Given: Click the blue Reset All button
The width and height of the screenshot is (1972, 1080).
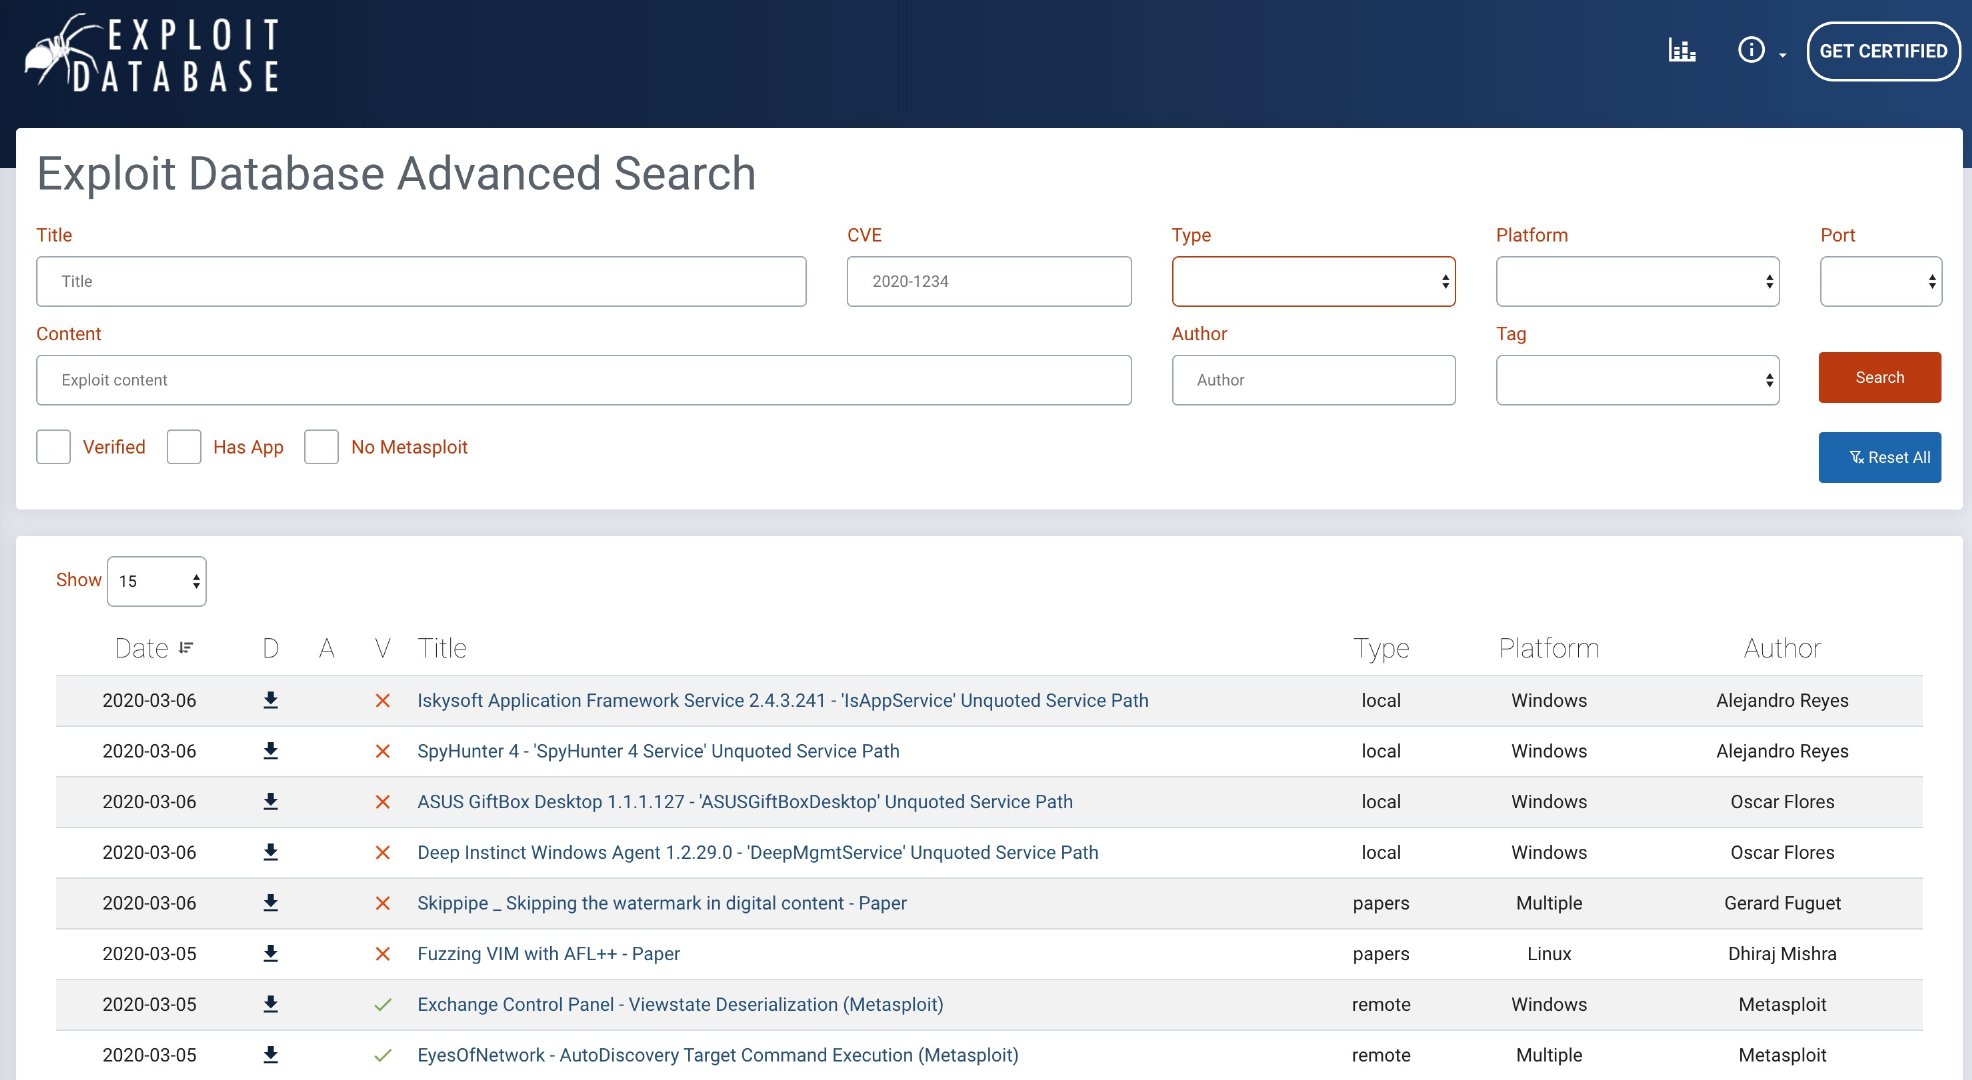Looking at the screenshot, I should pos(1879,458).
